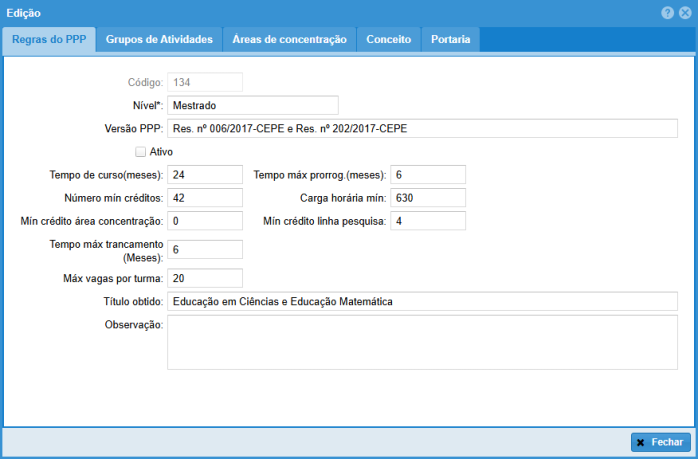Viewport: 698px width, 459px height.
Task: Click the Tempo máx prorrog.(meses) field
Action: 428,175
